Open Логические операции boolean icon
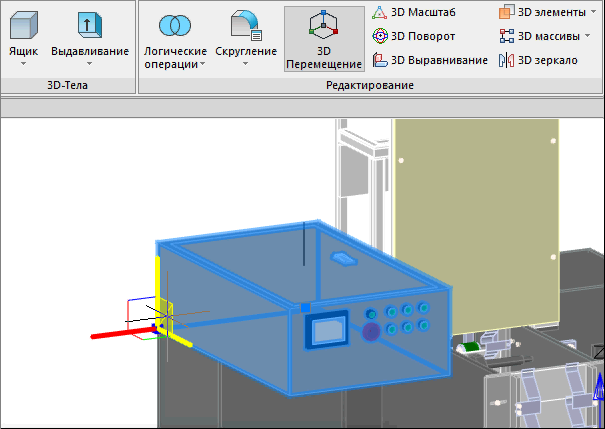The width and height of the screenshot is (605, 429). click(x=175, y=25)
